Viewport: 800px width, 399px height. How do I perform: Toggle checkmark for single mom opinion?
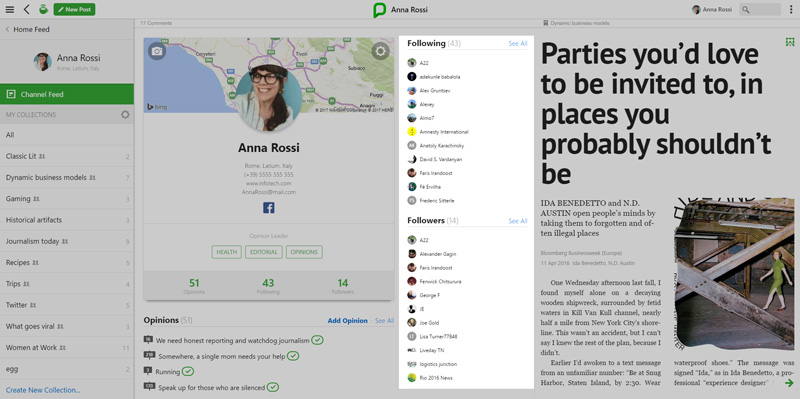point(293,356)
